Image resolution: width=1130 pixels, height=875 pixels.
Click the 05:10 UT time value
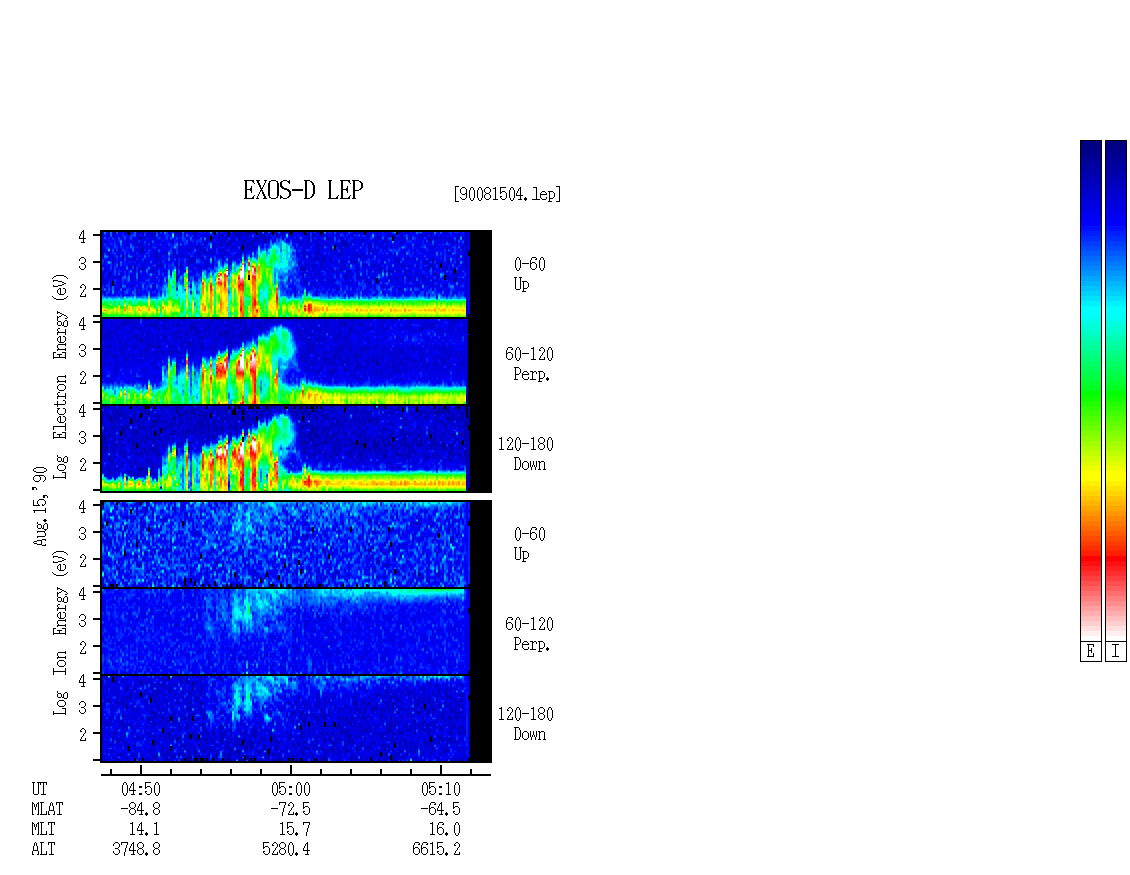pyautogui.click(x=440, y=789)
